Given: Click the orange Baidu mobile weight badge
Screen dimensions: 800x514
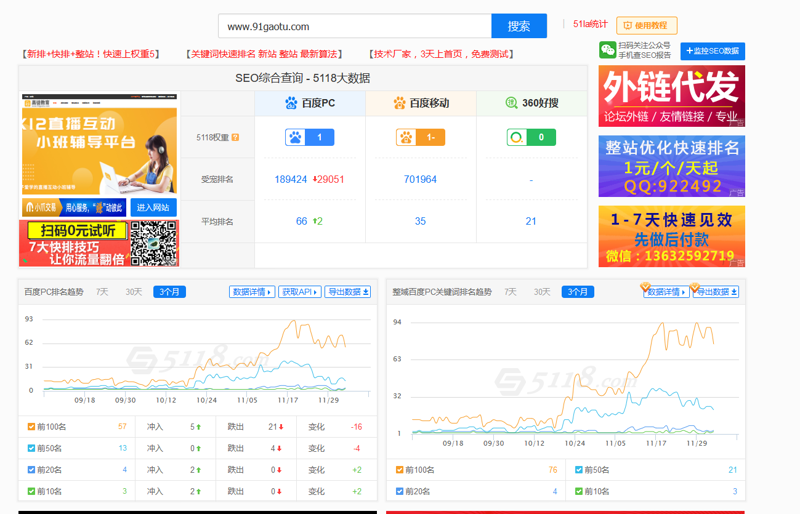Looking at the screenshot, I should (x=420, y=137).
